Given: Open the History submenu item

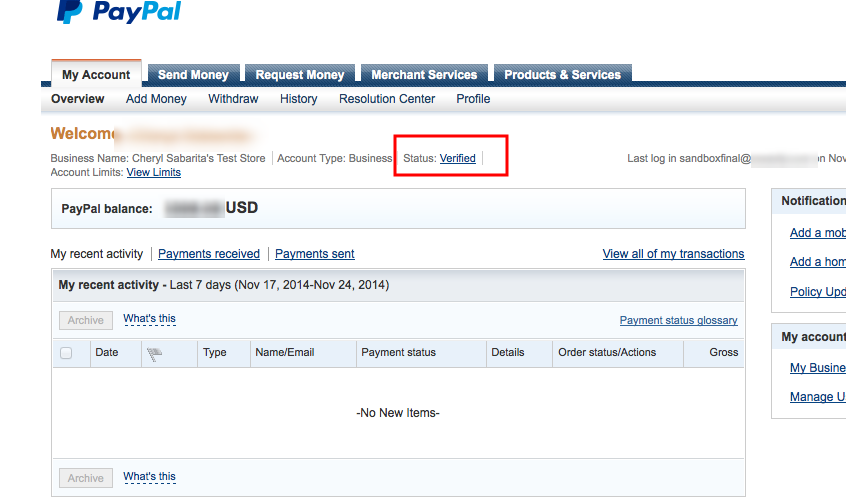Looking at the screenshot, I should pos(298,99).
